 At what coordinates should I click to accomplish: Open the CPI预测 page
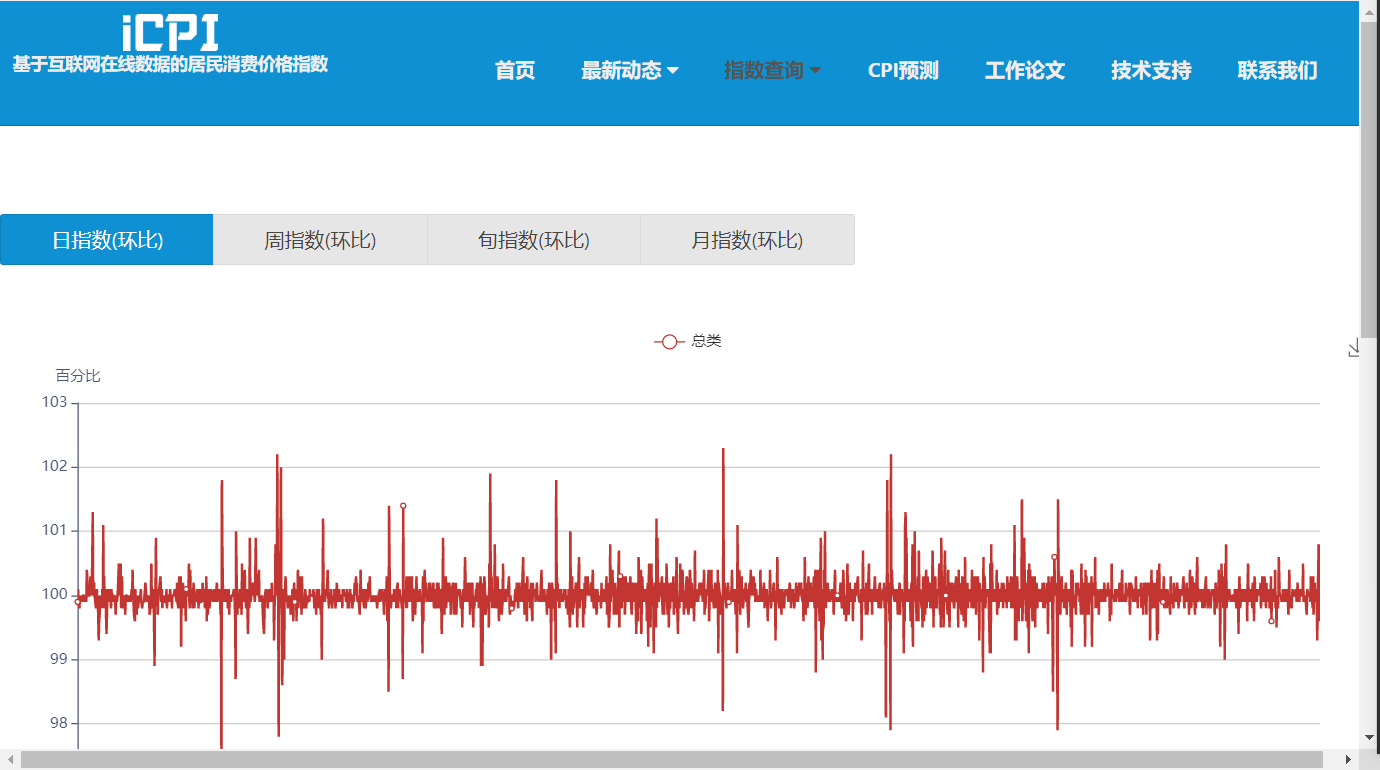pos(903,70)
